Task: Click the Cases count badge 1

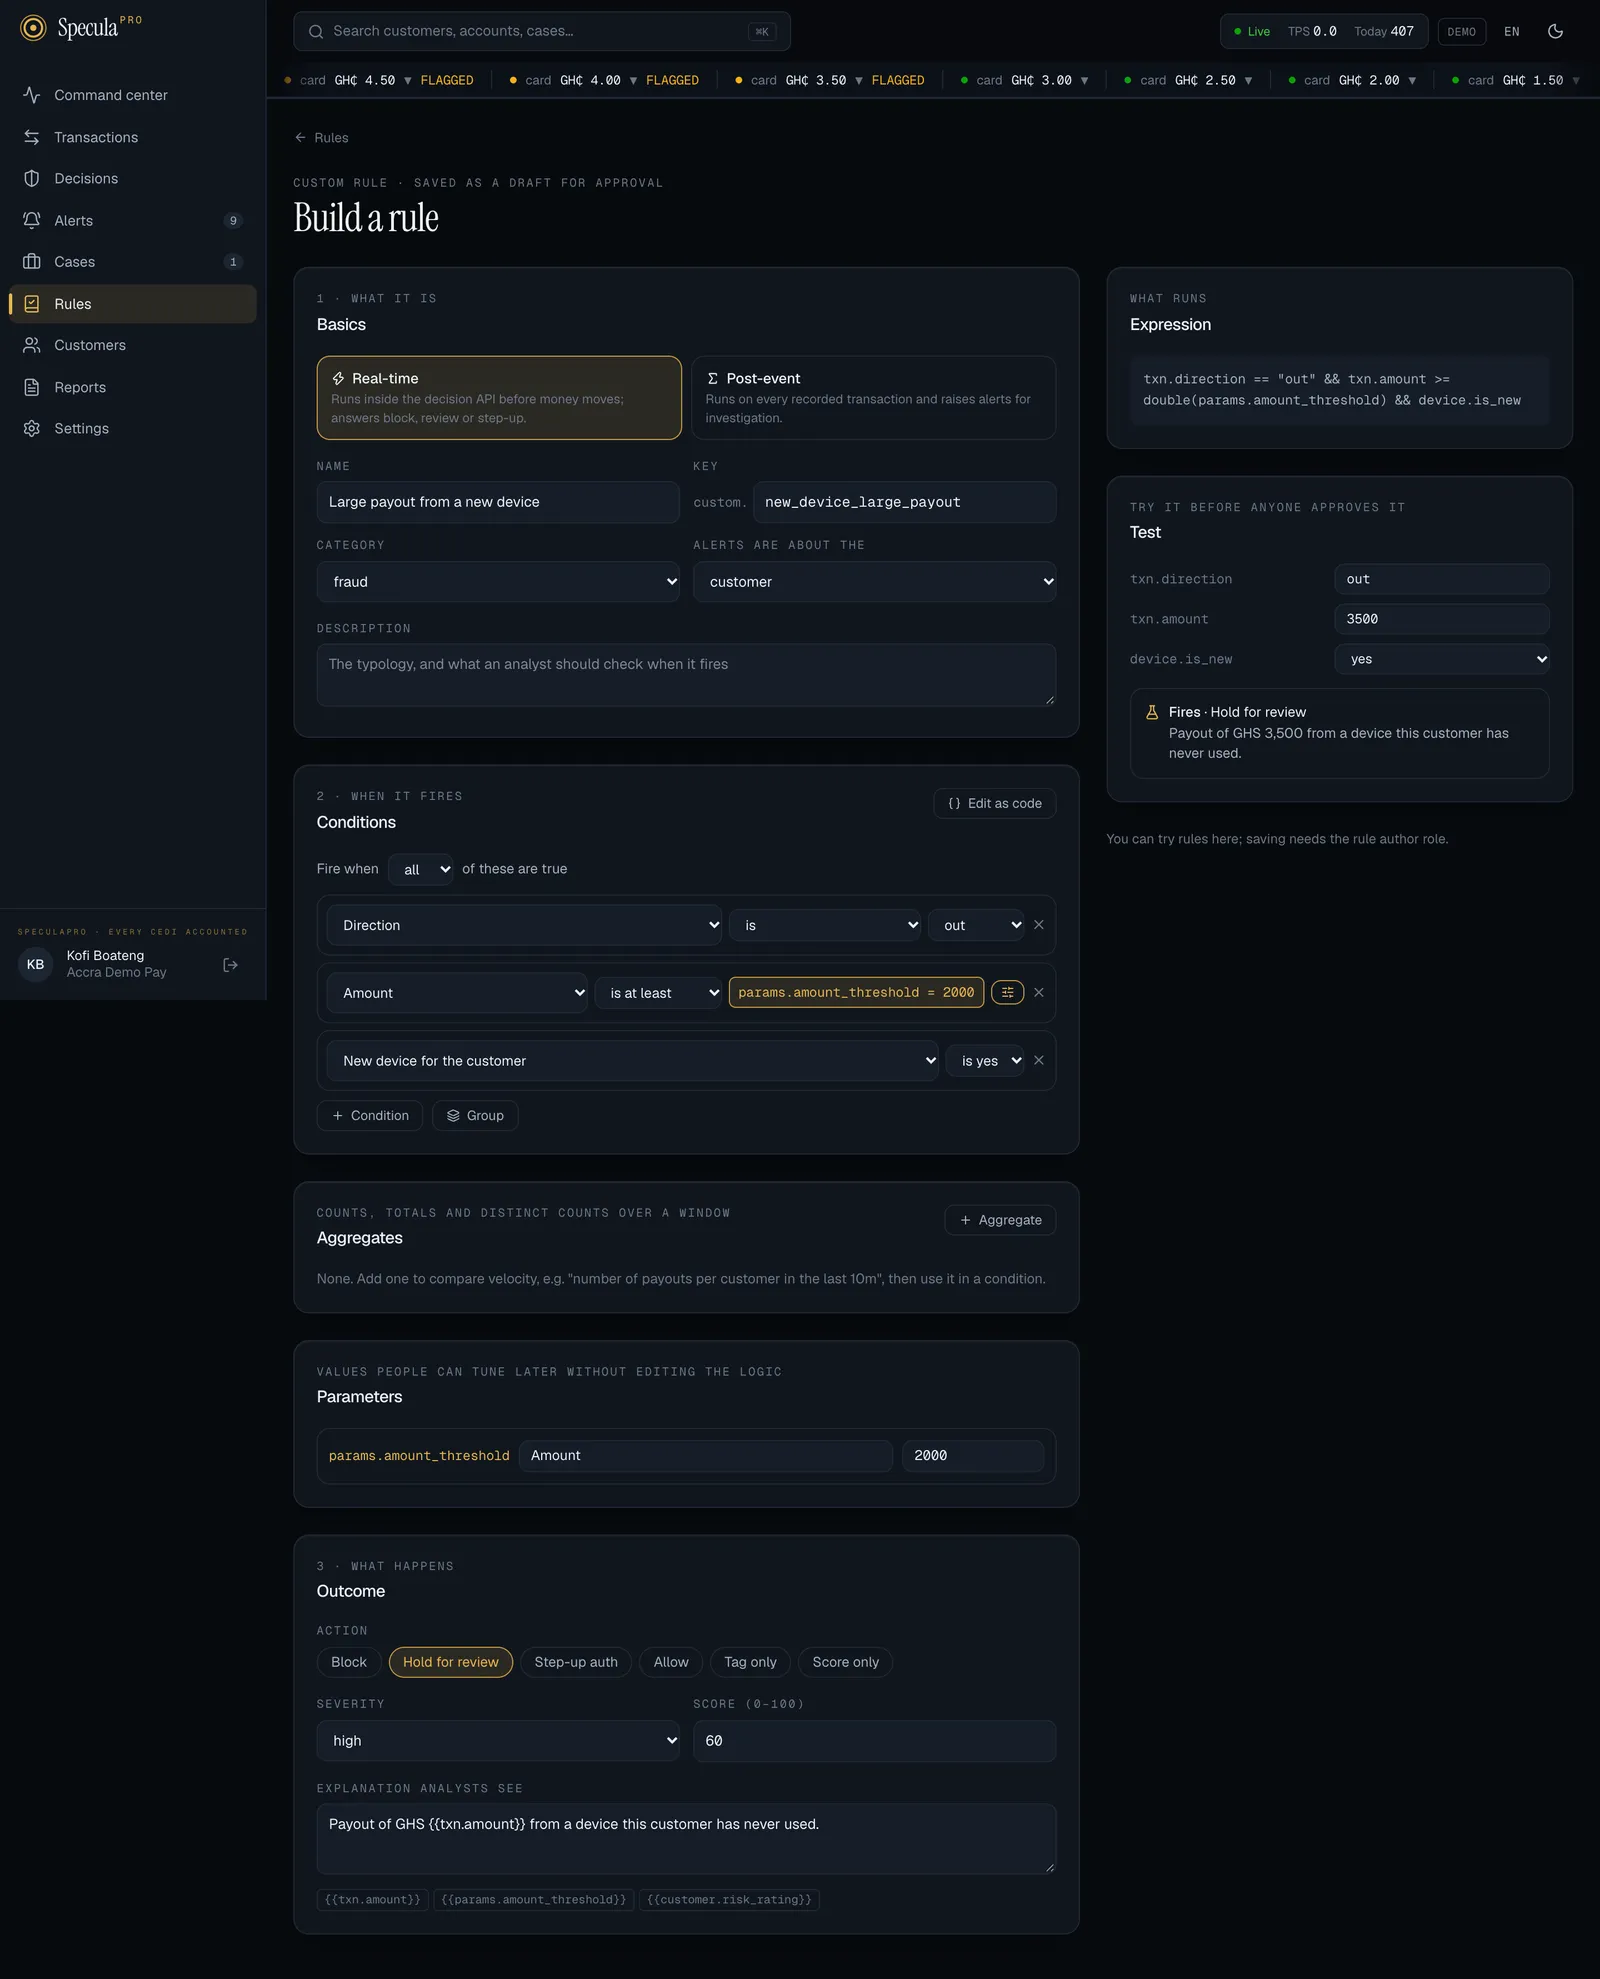Action: [233, 262]
